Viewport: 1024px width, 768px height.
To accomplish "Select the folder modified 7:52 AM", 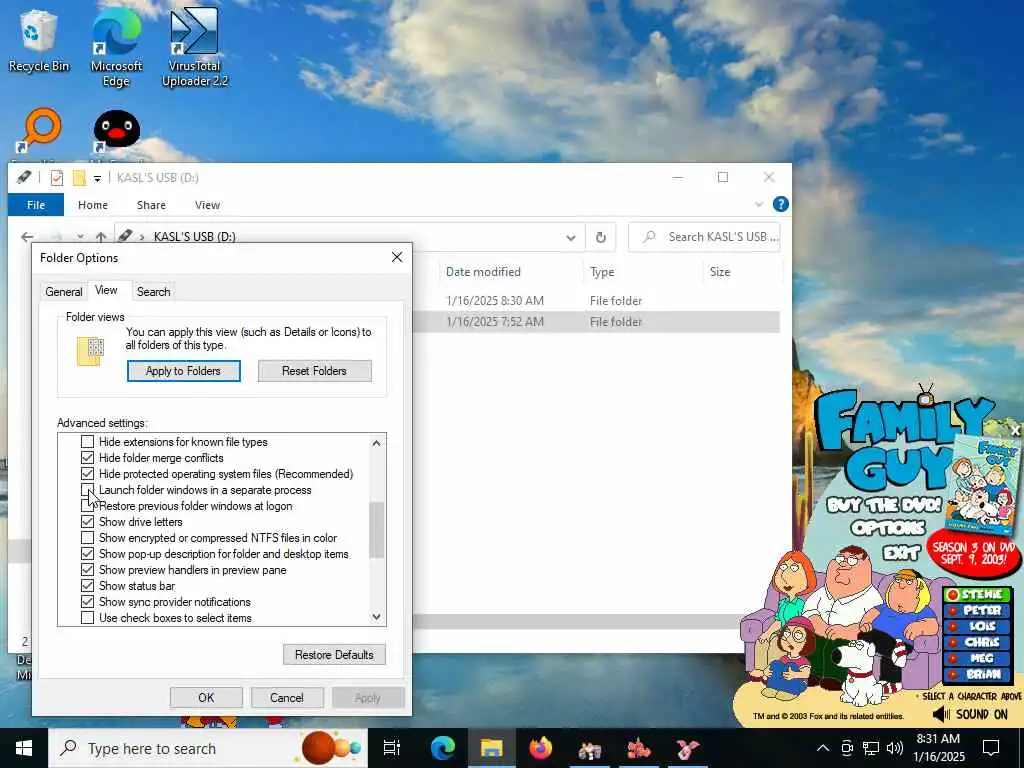I will (x=597, y=322).
